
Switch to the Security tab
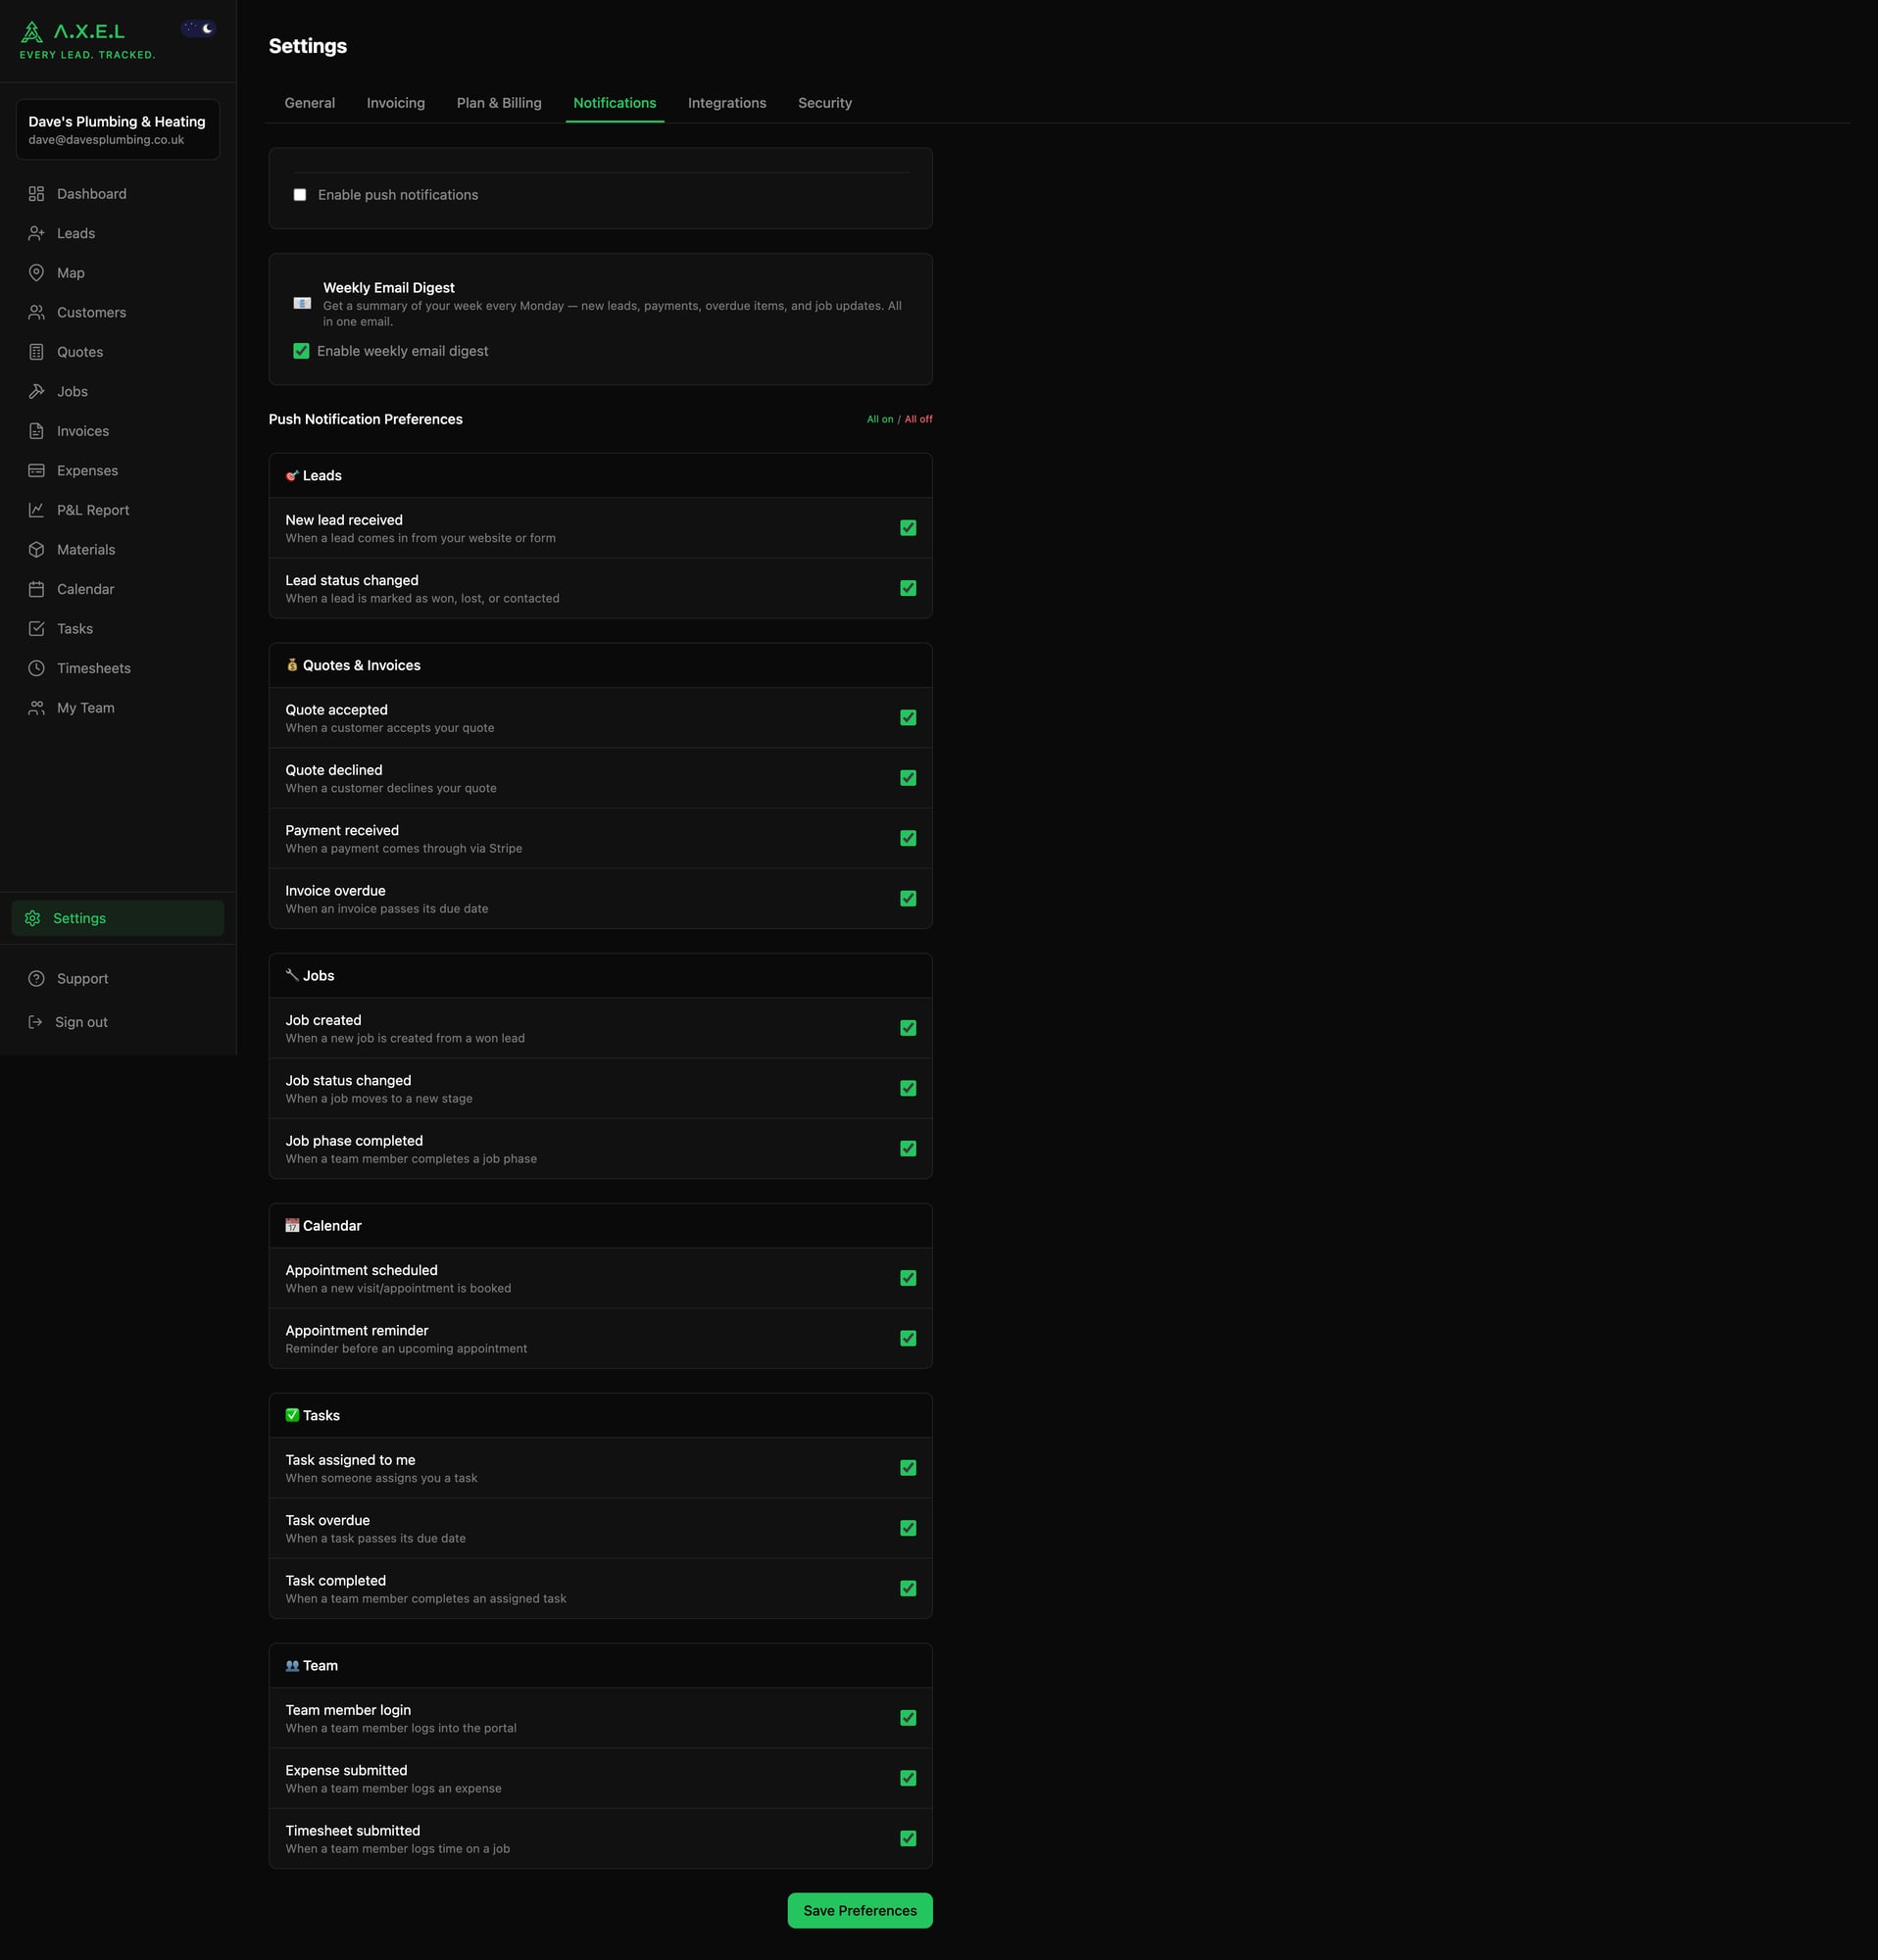824,102
